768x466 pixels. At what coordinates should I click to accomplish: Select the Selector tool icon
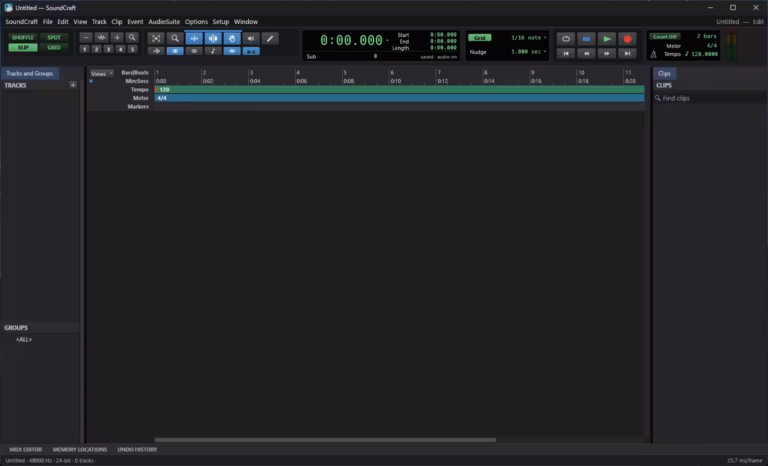(x=213, y=39)
